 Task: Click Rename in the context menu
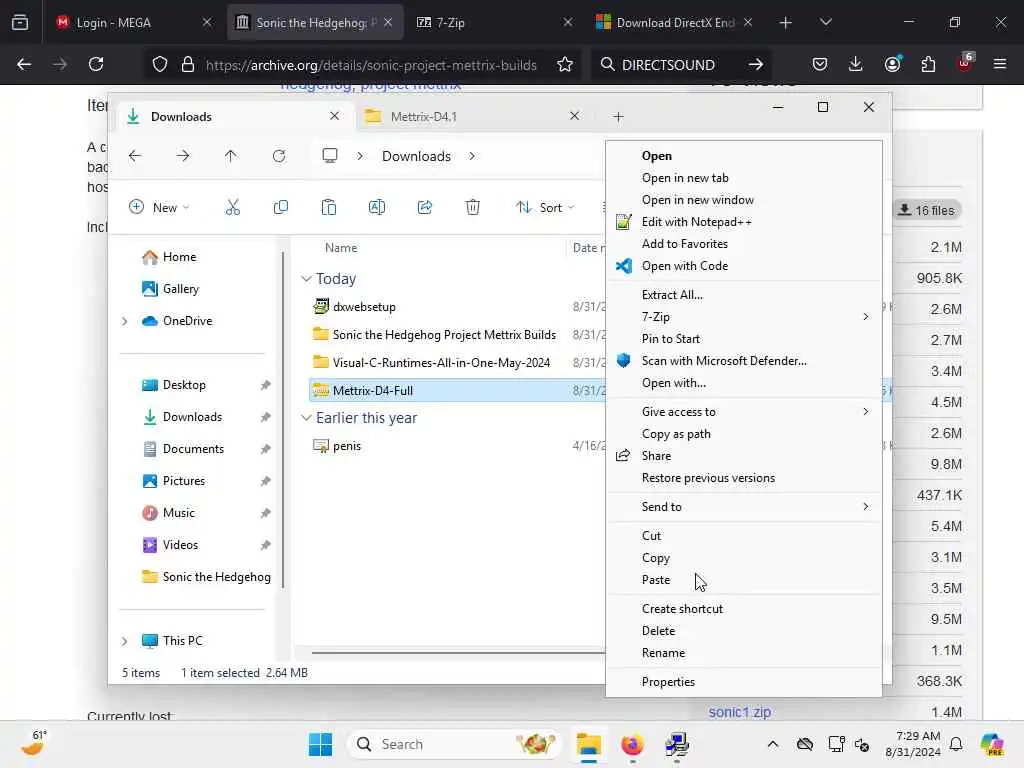(744, 653)
